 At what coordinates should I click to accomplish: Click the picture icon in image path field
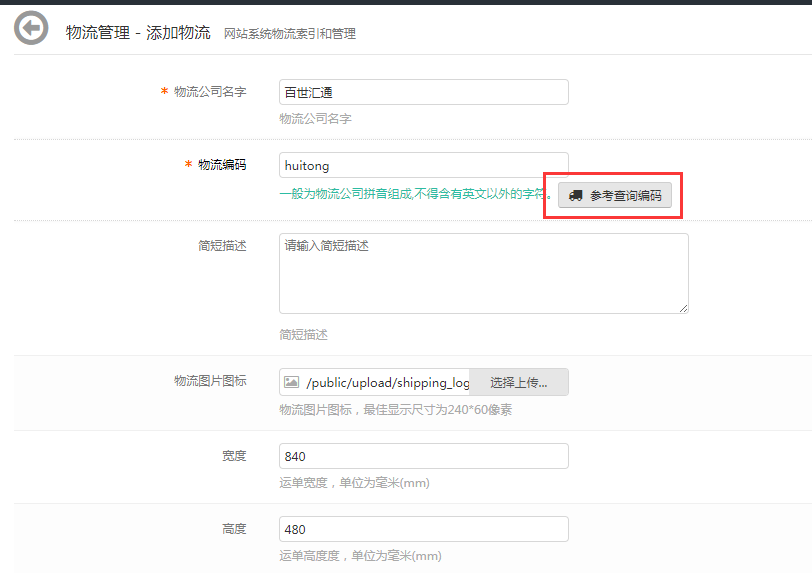292,382
